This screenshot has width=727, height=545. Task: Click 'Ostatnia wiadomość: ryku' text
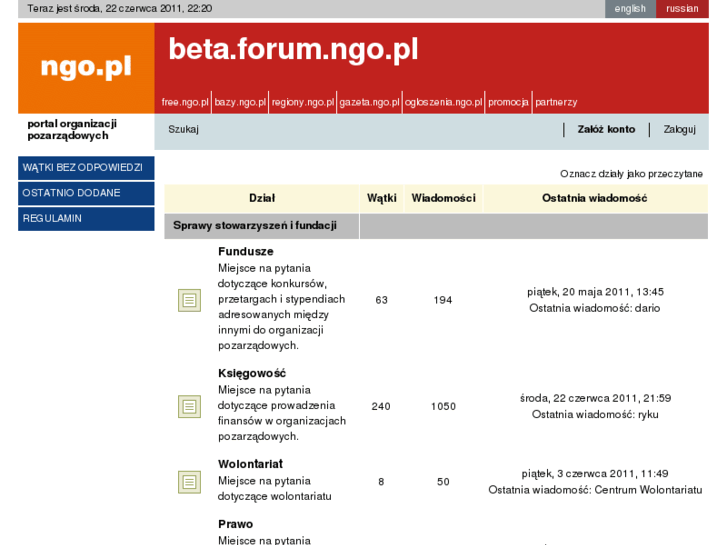595,414
